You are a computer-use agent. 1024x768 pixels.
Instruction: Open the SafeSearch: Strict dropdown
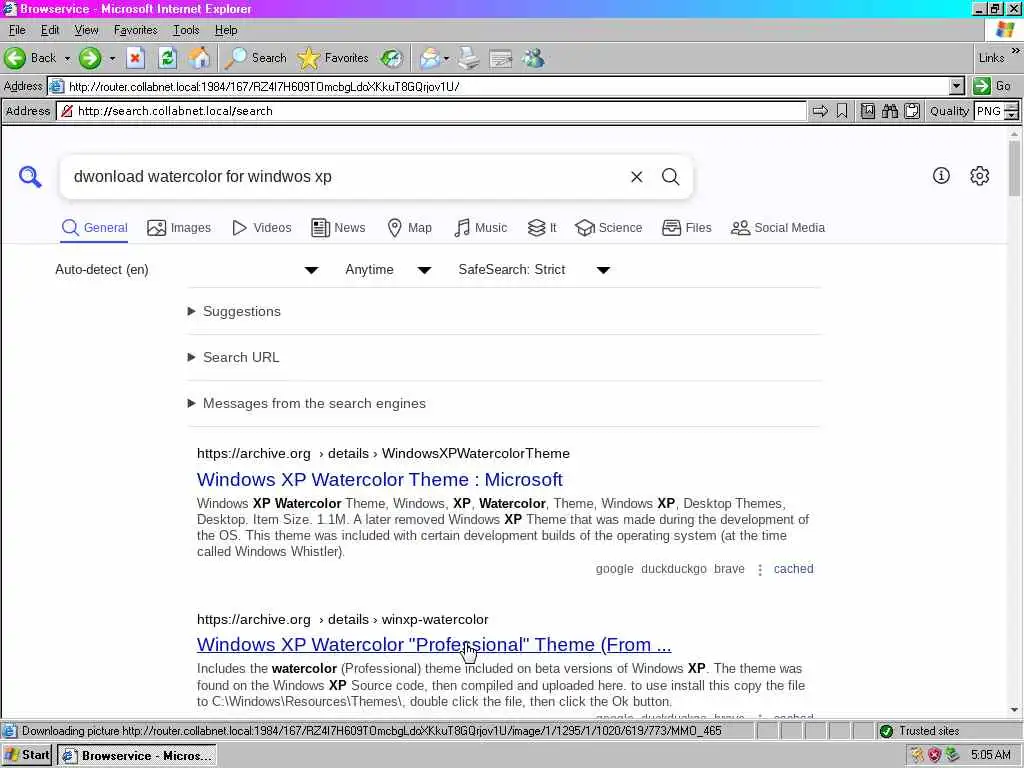click(534, 270)
